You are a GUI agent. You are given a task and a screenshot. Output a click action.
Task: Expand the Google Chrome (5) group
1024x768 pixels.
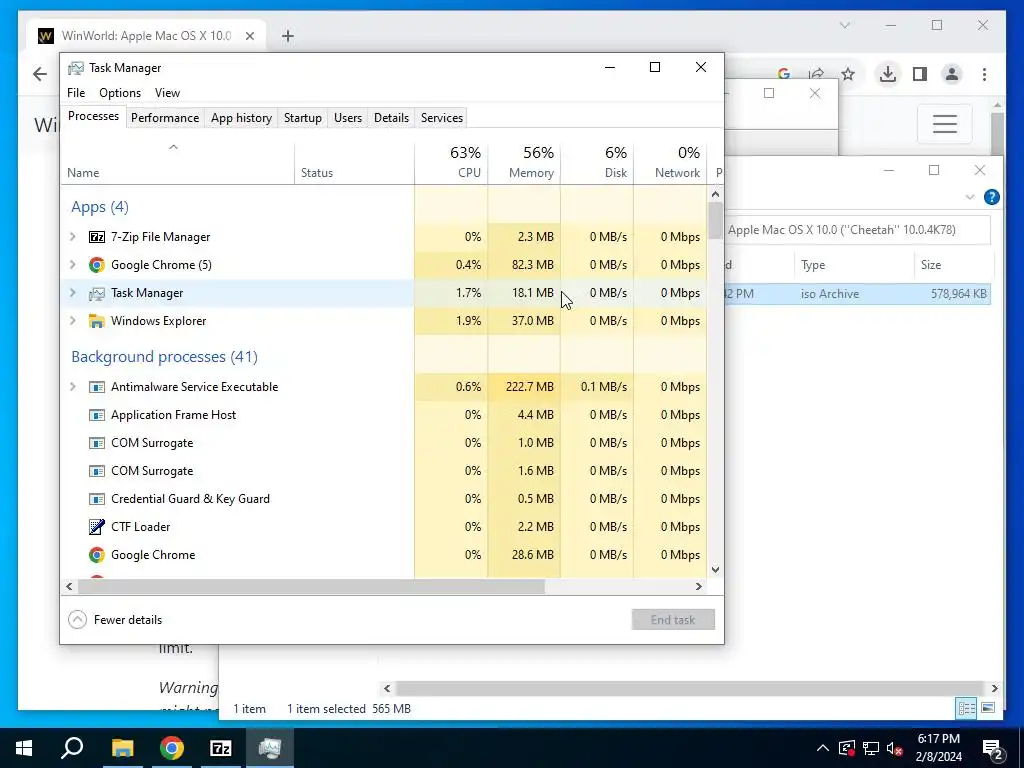coord(73,265)
